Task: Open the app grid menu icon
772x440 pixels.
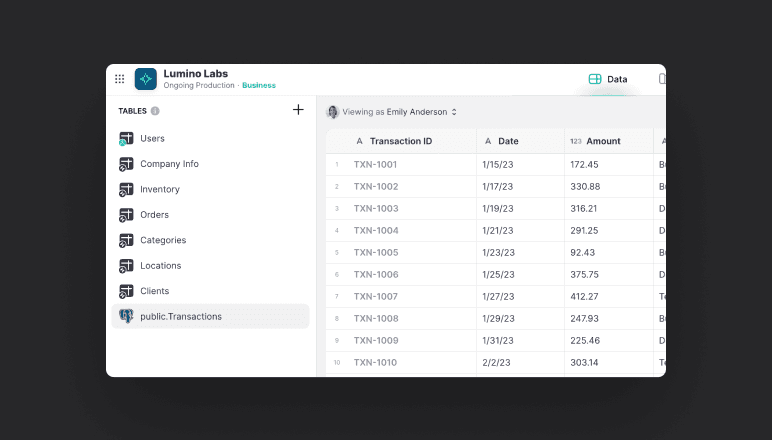Action: tap(120, 79)
